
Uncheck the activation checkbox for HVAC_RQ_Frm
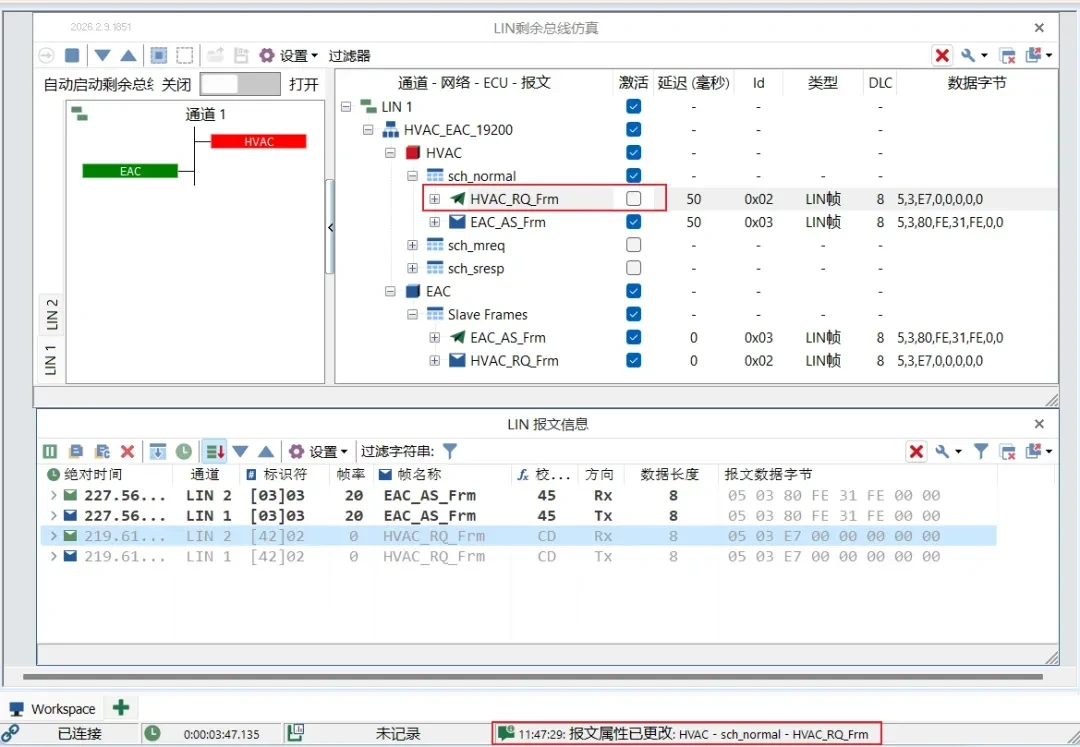click(x=633, y=198)
